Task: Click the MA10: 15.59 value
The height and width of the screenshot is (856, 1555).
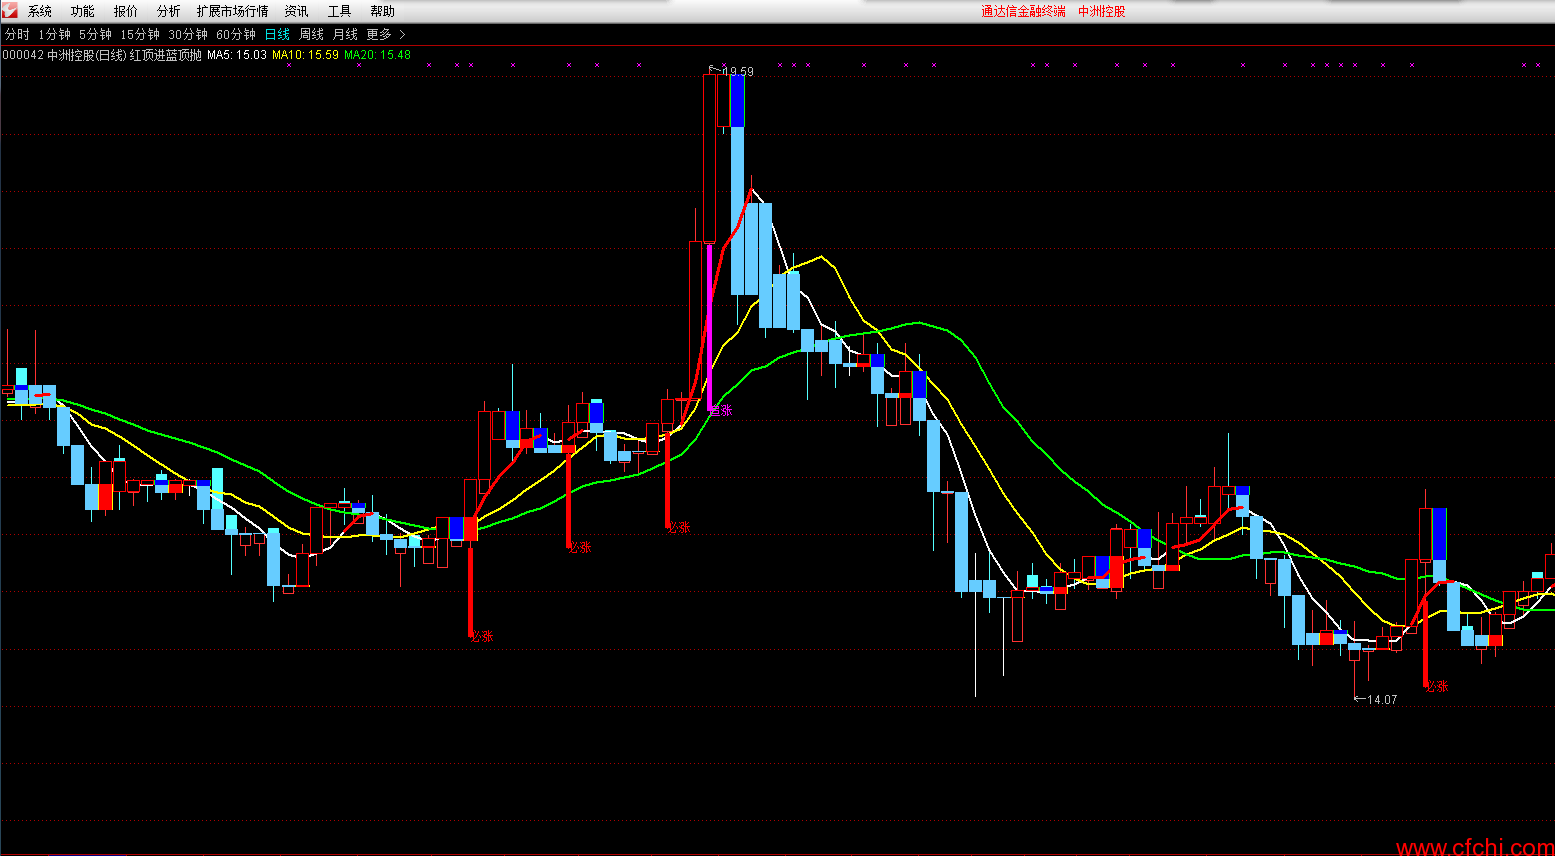Action: [x=305, y=55]
